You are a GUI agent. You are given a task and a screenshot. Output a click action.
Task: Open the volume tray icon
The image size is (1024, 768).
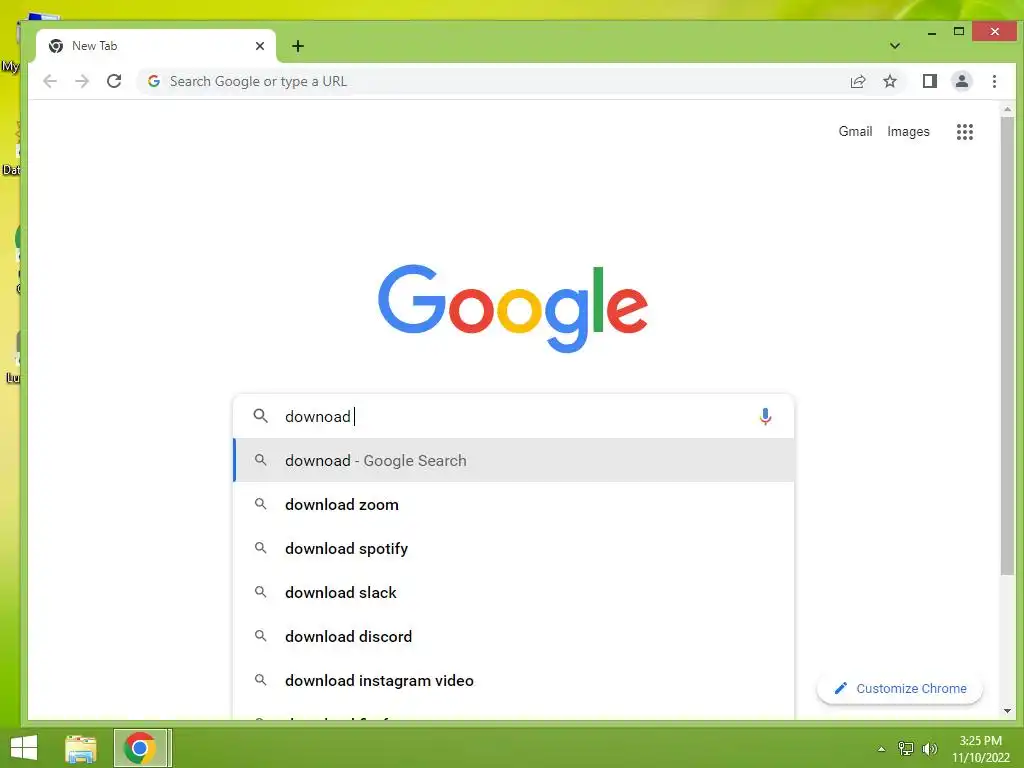929,748
